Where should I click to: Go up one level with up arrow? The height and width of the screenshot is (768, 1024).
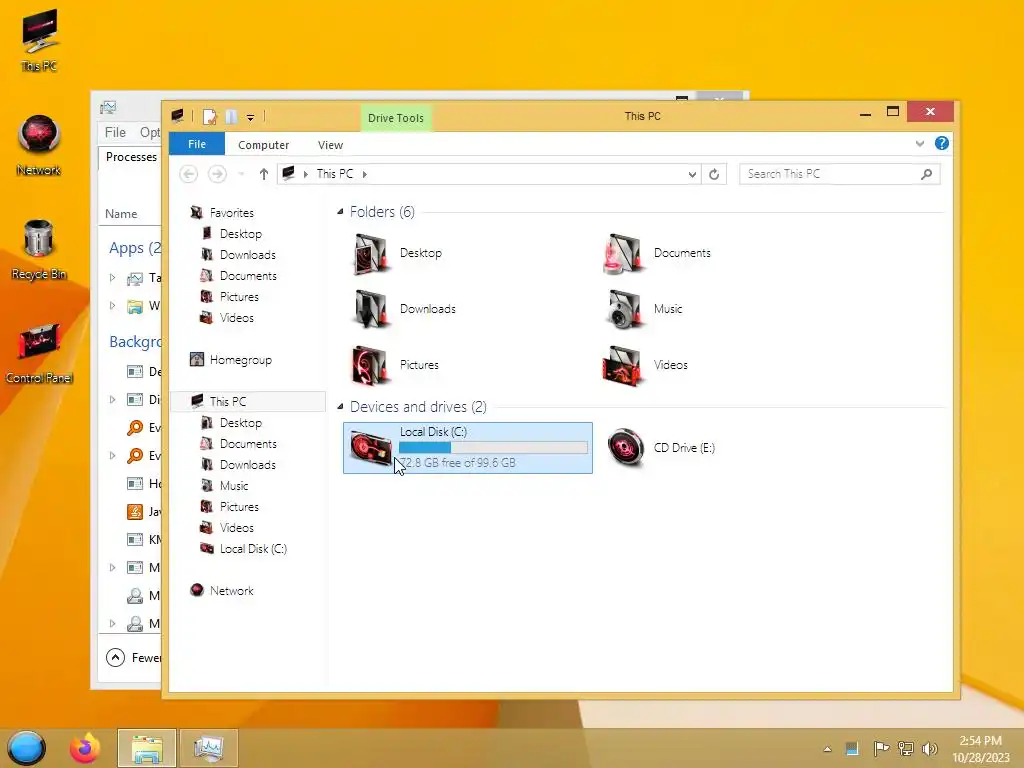click(x=263, y=174)
